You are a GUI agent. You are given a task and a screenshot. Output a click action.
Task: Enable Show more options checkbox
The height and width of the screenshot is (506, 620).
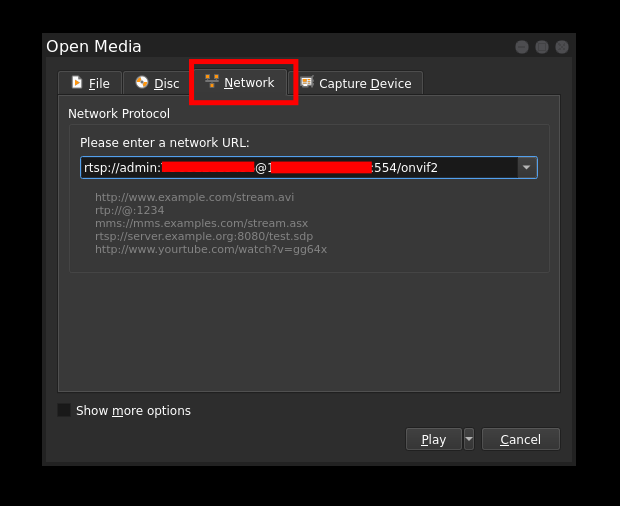(x=64, y=410)
